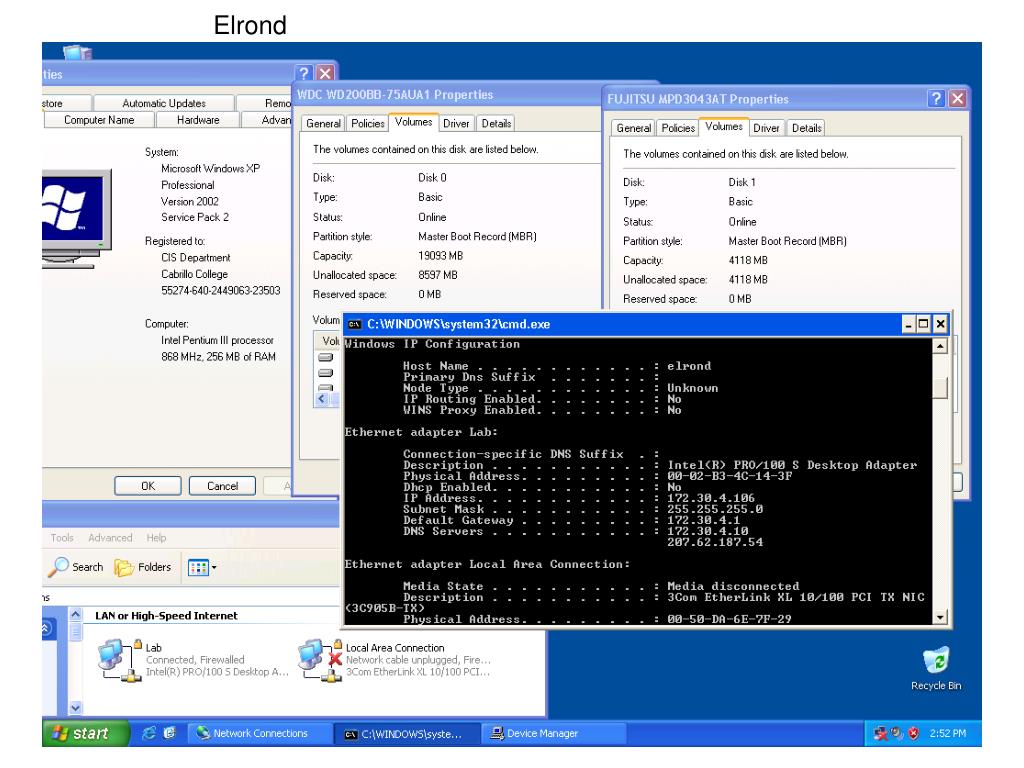
Task: Collapse the Network Connections task pane section
Action: click(47, 629)
